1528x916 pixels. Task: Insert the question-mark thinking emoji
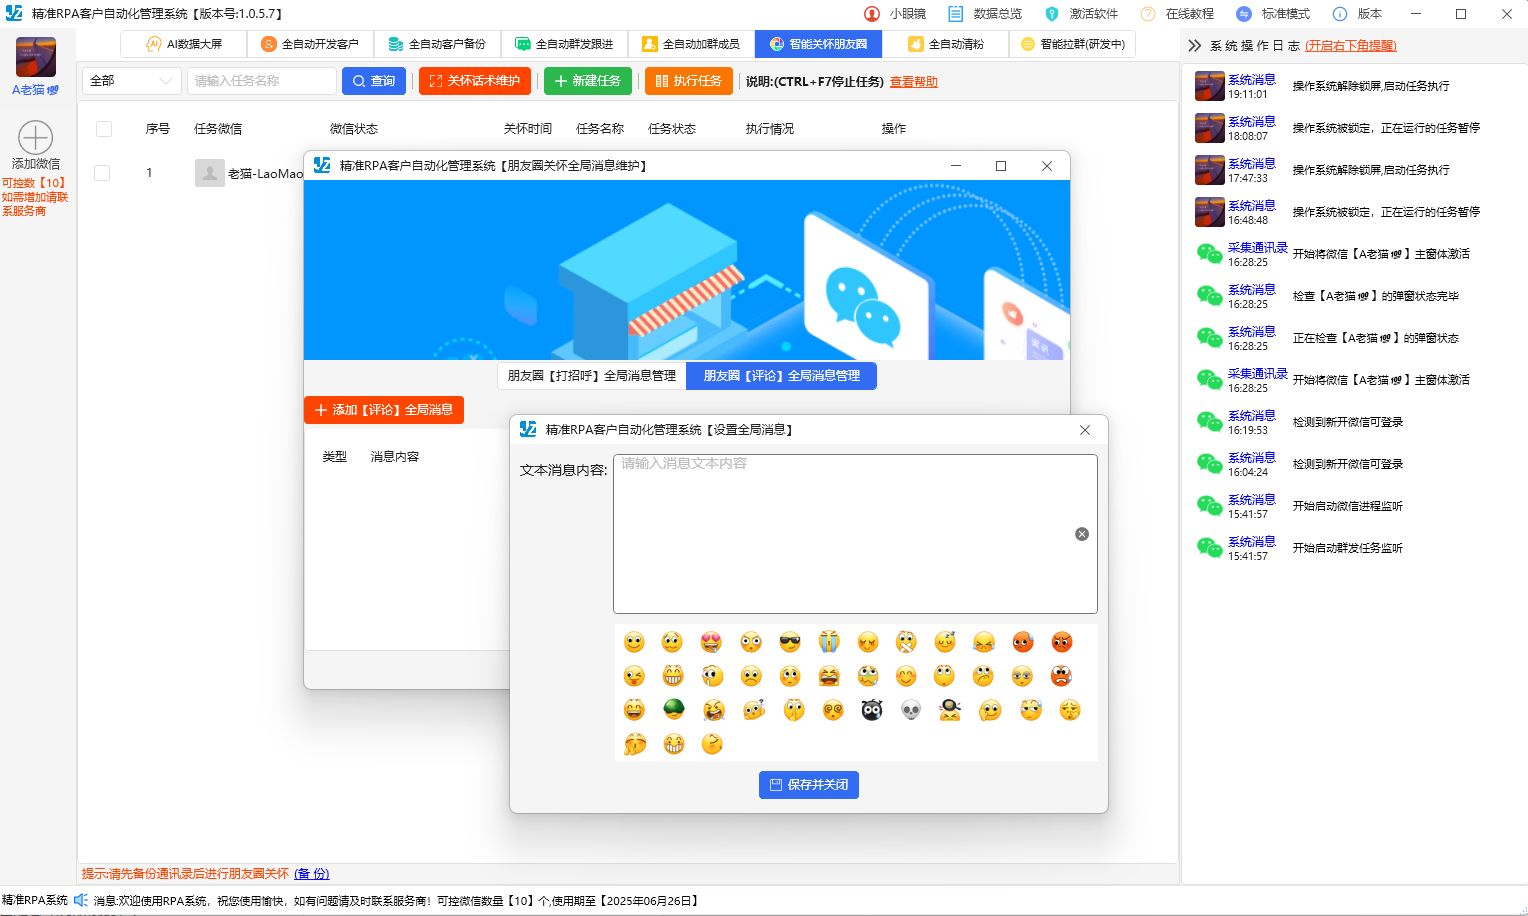[754, 710]
